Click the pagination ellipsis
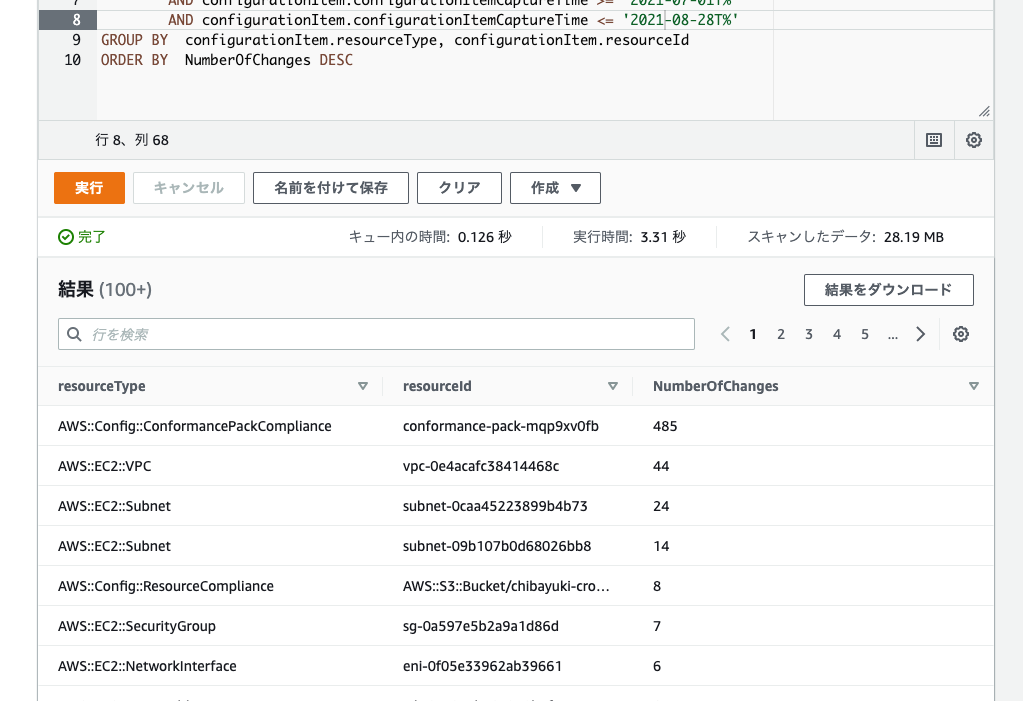 tap(893, 335)
